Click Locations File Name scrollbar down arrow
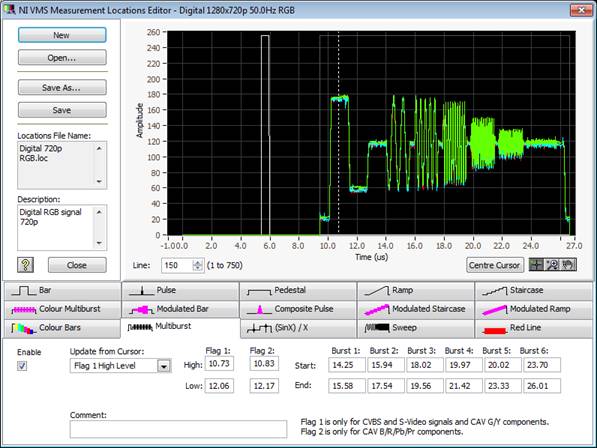The image size is (597, 448). tap(100, 182)
